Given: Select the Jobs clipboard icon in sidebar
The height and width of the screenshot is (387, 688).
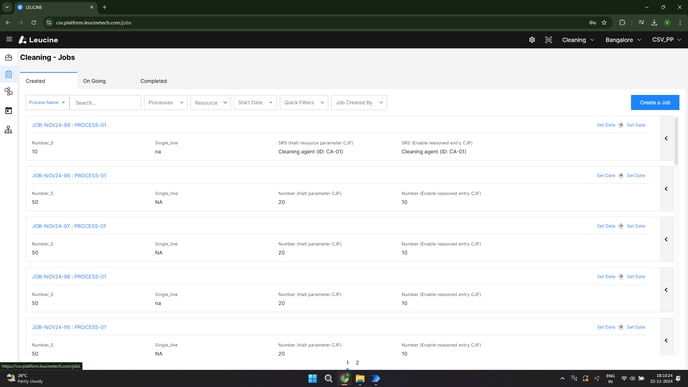Looking at the screenshot, I should click(8, 74).
